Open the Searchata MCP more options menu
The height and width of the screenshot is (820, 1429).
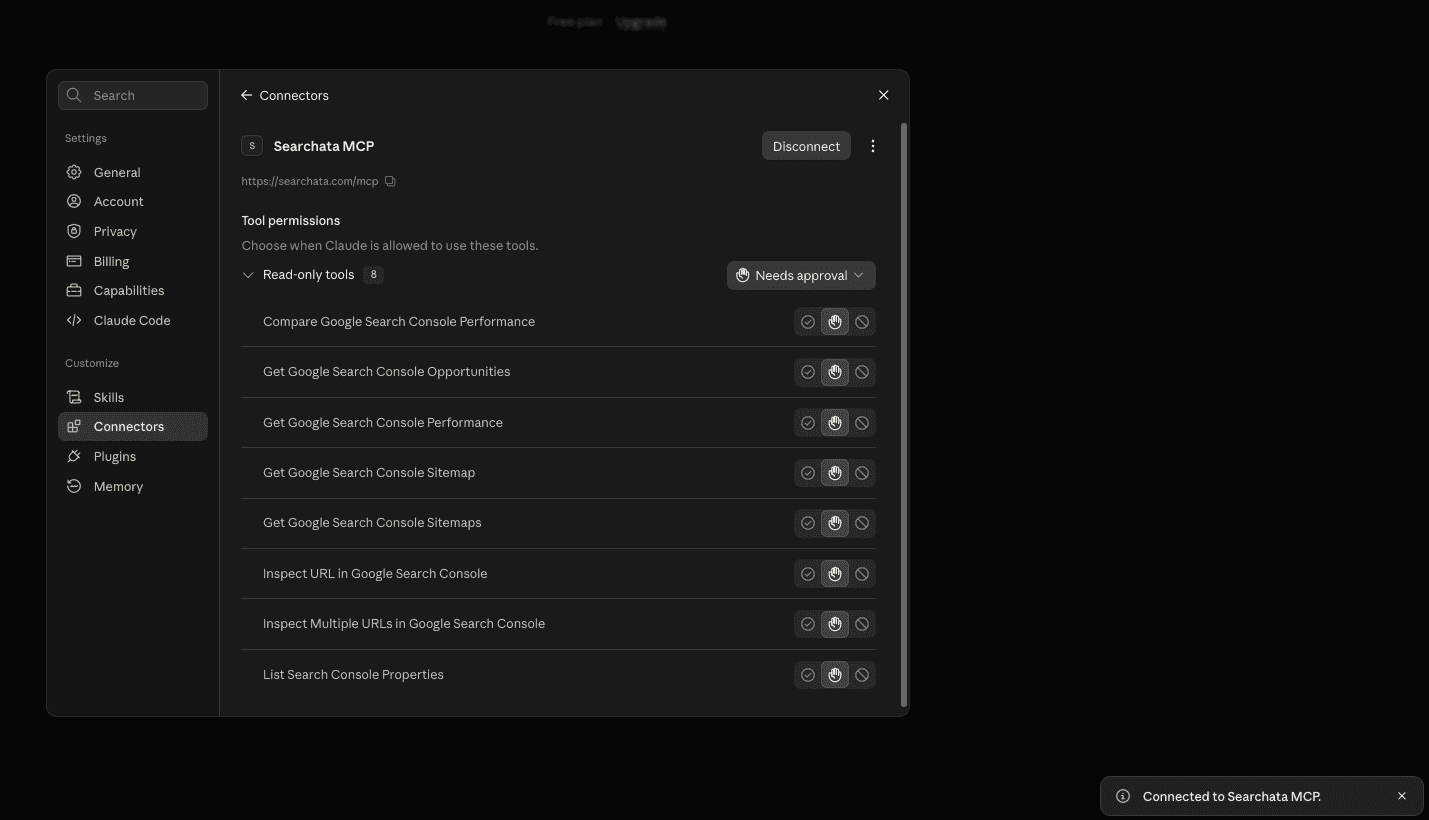pos(873,146)
